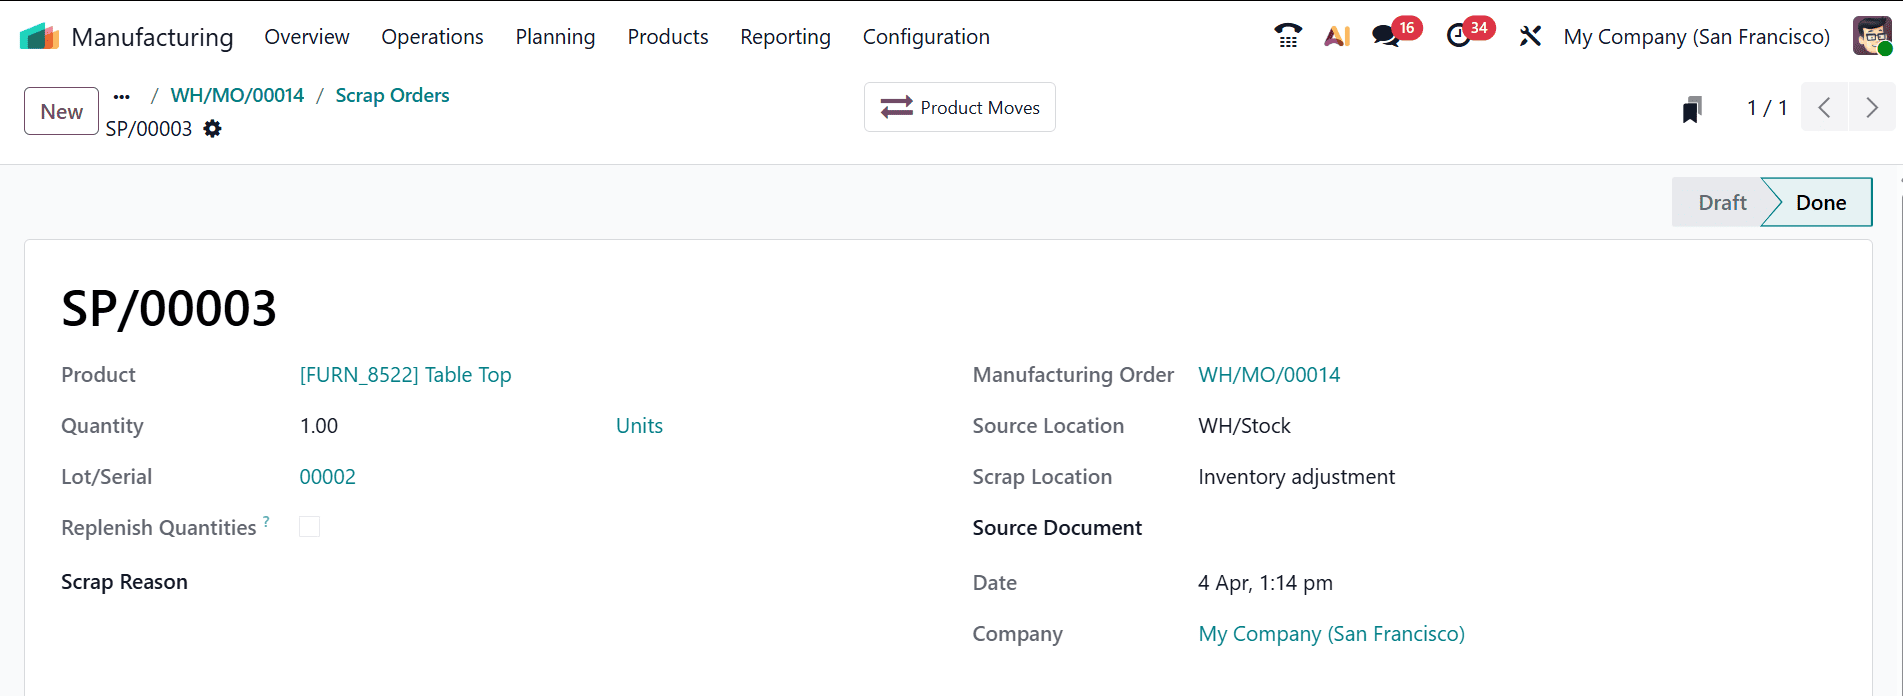Select the Draft status stage
This screenshot has width=1903, height=696.
[x=1722, y=202]
